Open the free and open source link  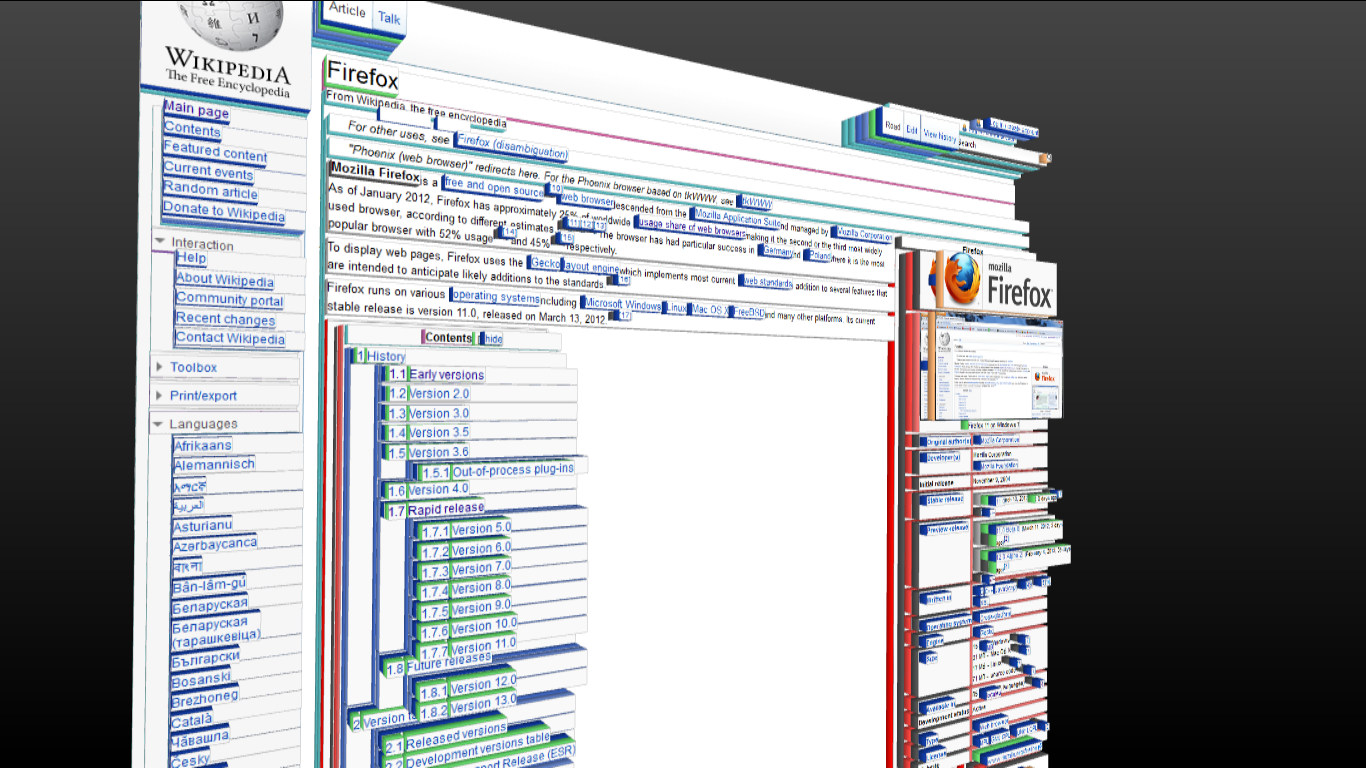tap(495, 186)
